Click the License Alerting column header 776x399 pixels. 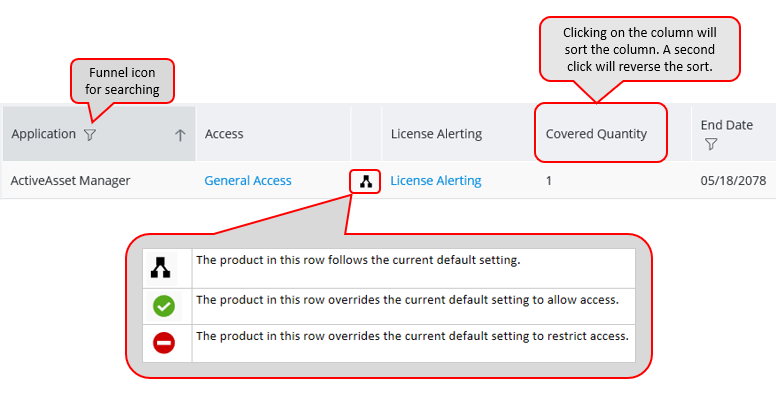pos(436,134)
